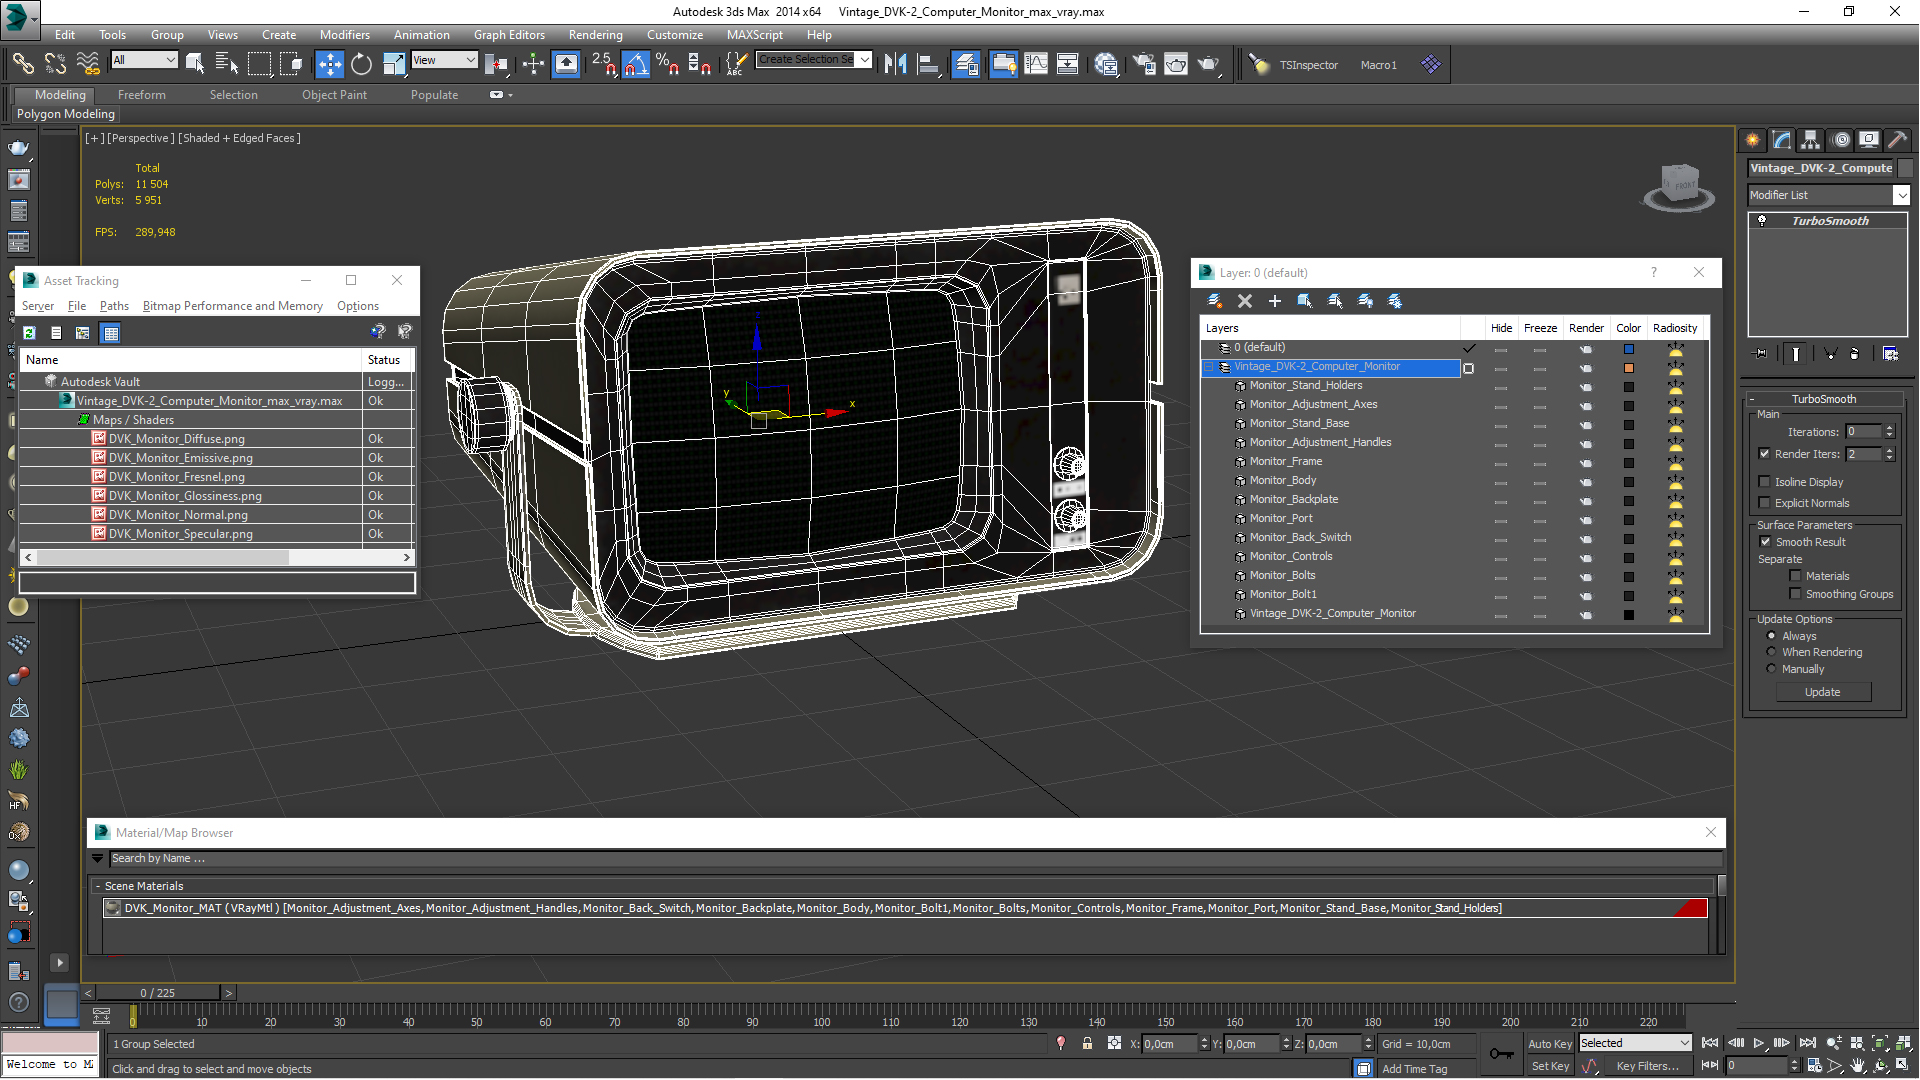
Task: Click the Search by Name field
Action: tap(915, 858)
